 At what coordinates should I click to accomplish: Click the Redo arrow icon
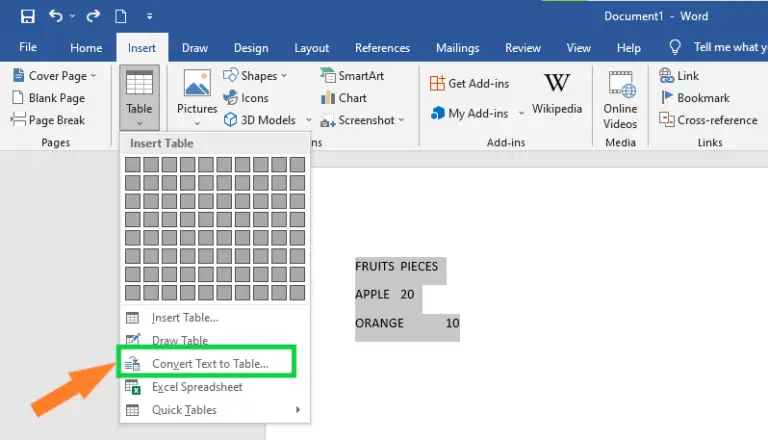[x=93, y=17]
